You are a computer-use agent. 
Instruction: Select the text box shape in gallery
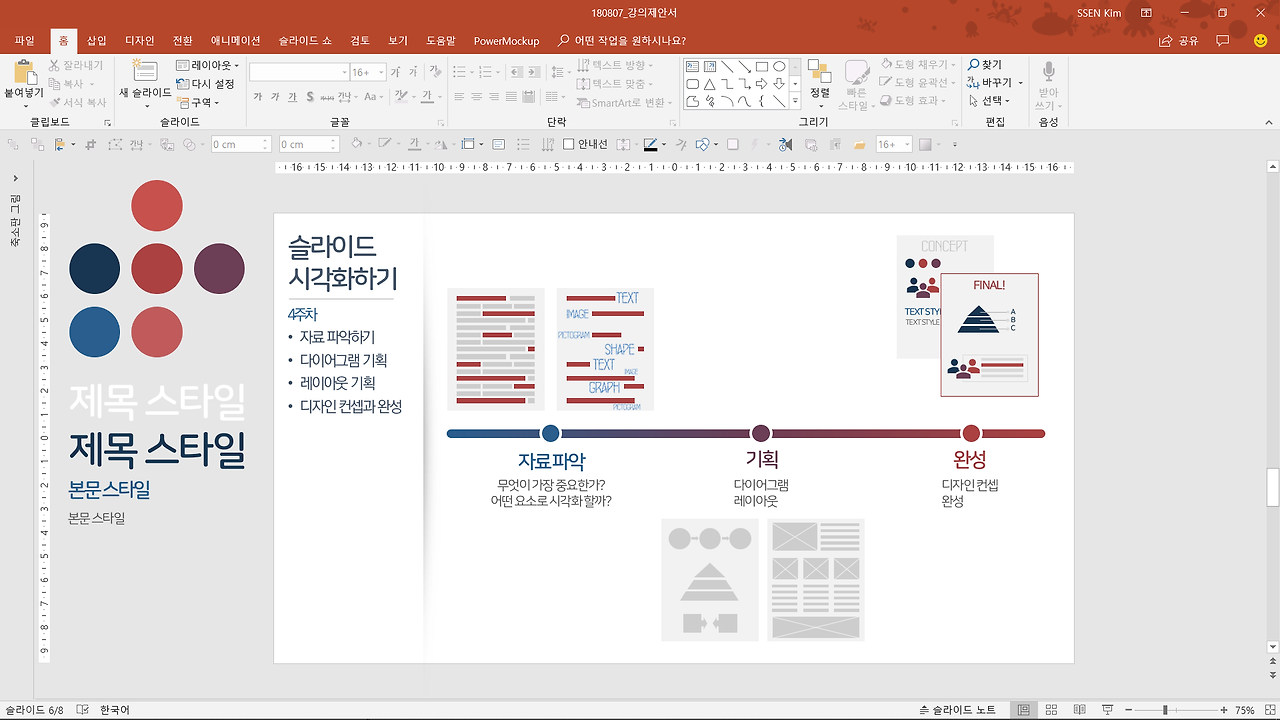(692, 67)
